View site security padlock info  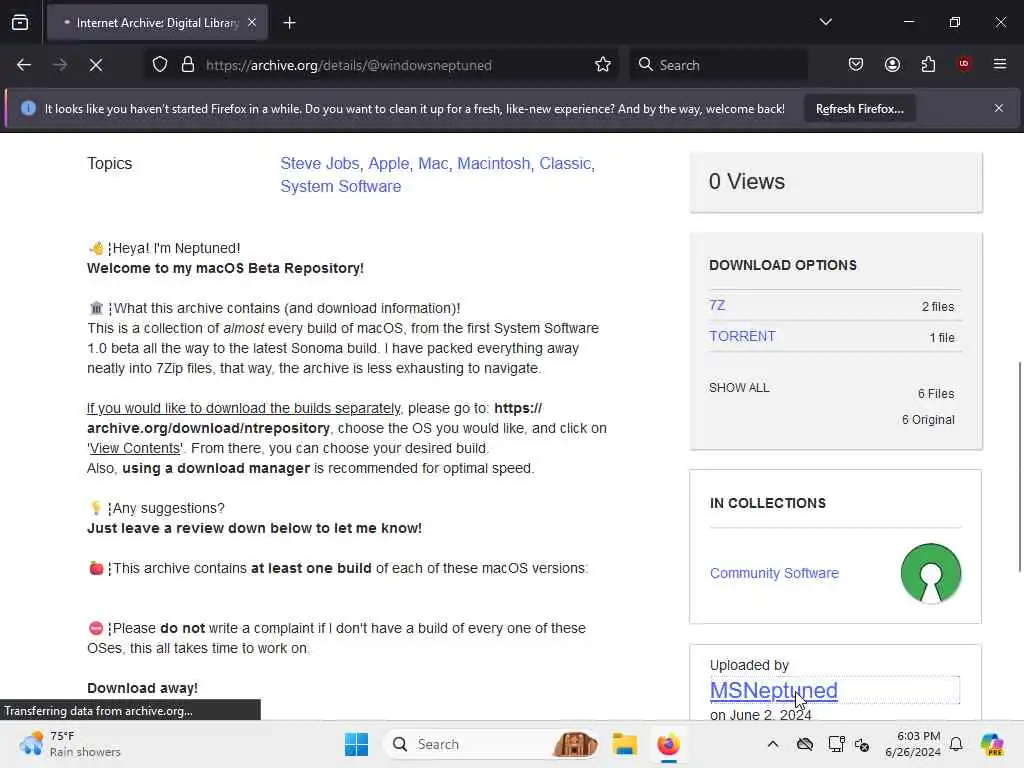tap(188, 65)
